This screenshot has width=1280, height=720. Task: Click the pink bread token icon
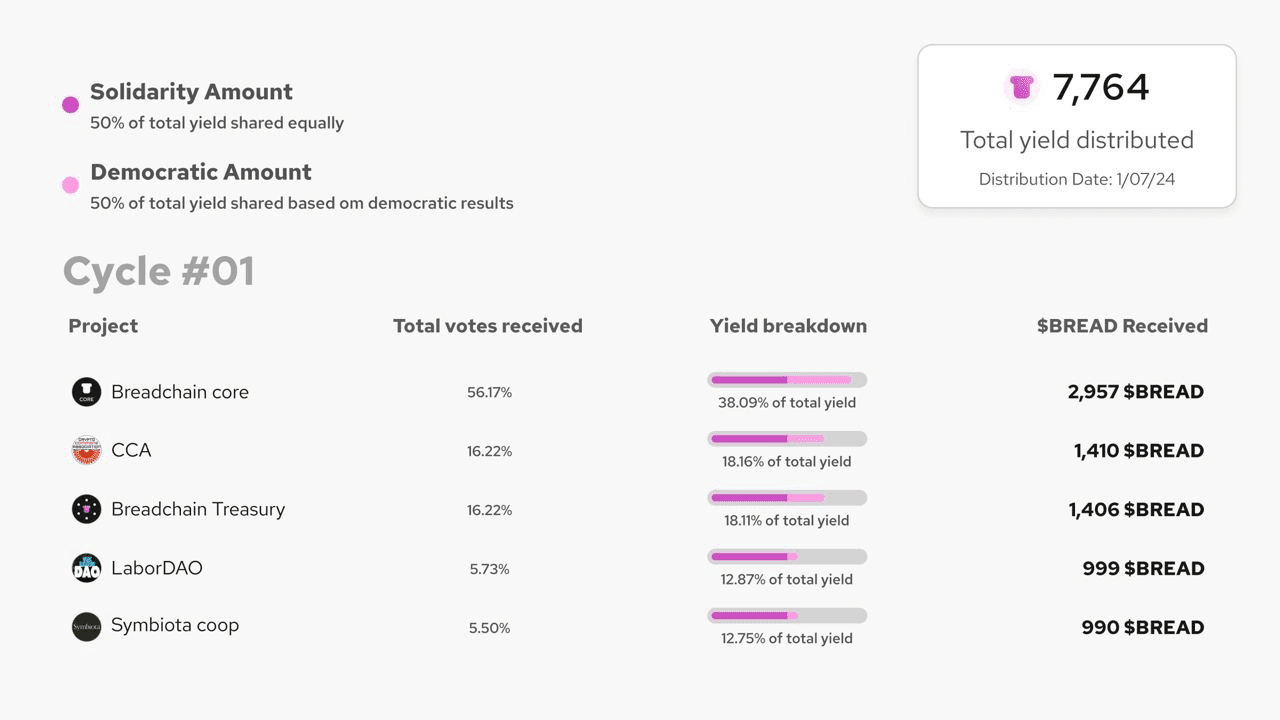(1021, 88)
